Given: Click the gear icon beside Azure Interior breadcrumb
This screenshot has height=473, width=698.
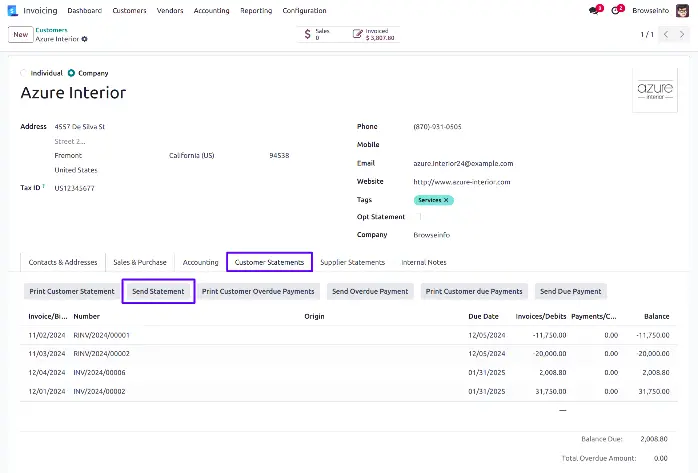Looking at the screenshot, I should point(85,39).
